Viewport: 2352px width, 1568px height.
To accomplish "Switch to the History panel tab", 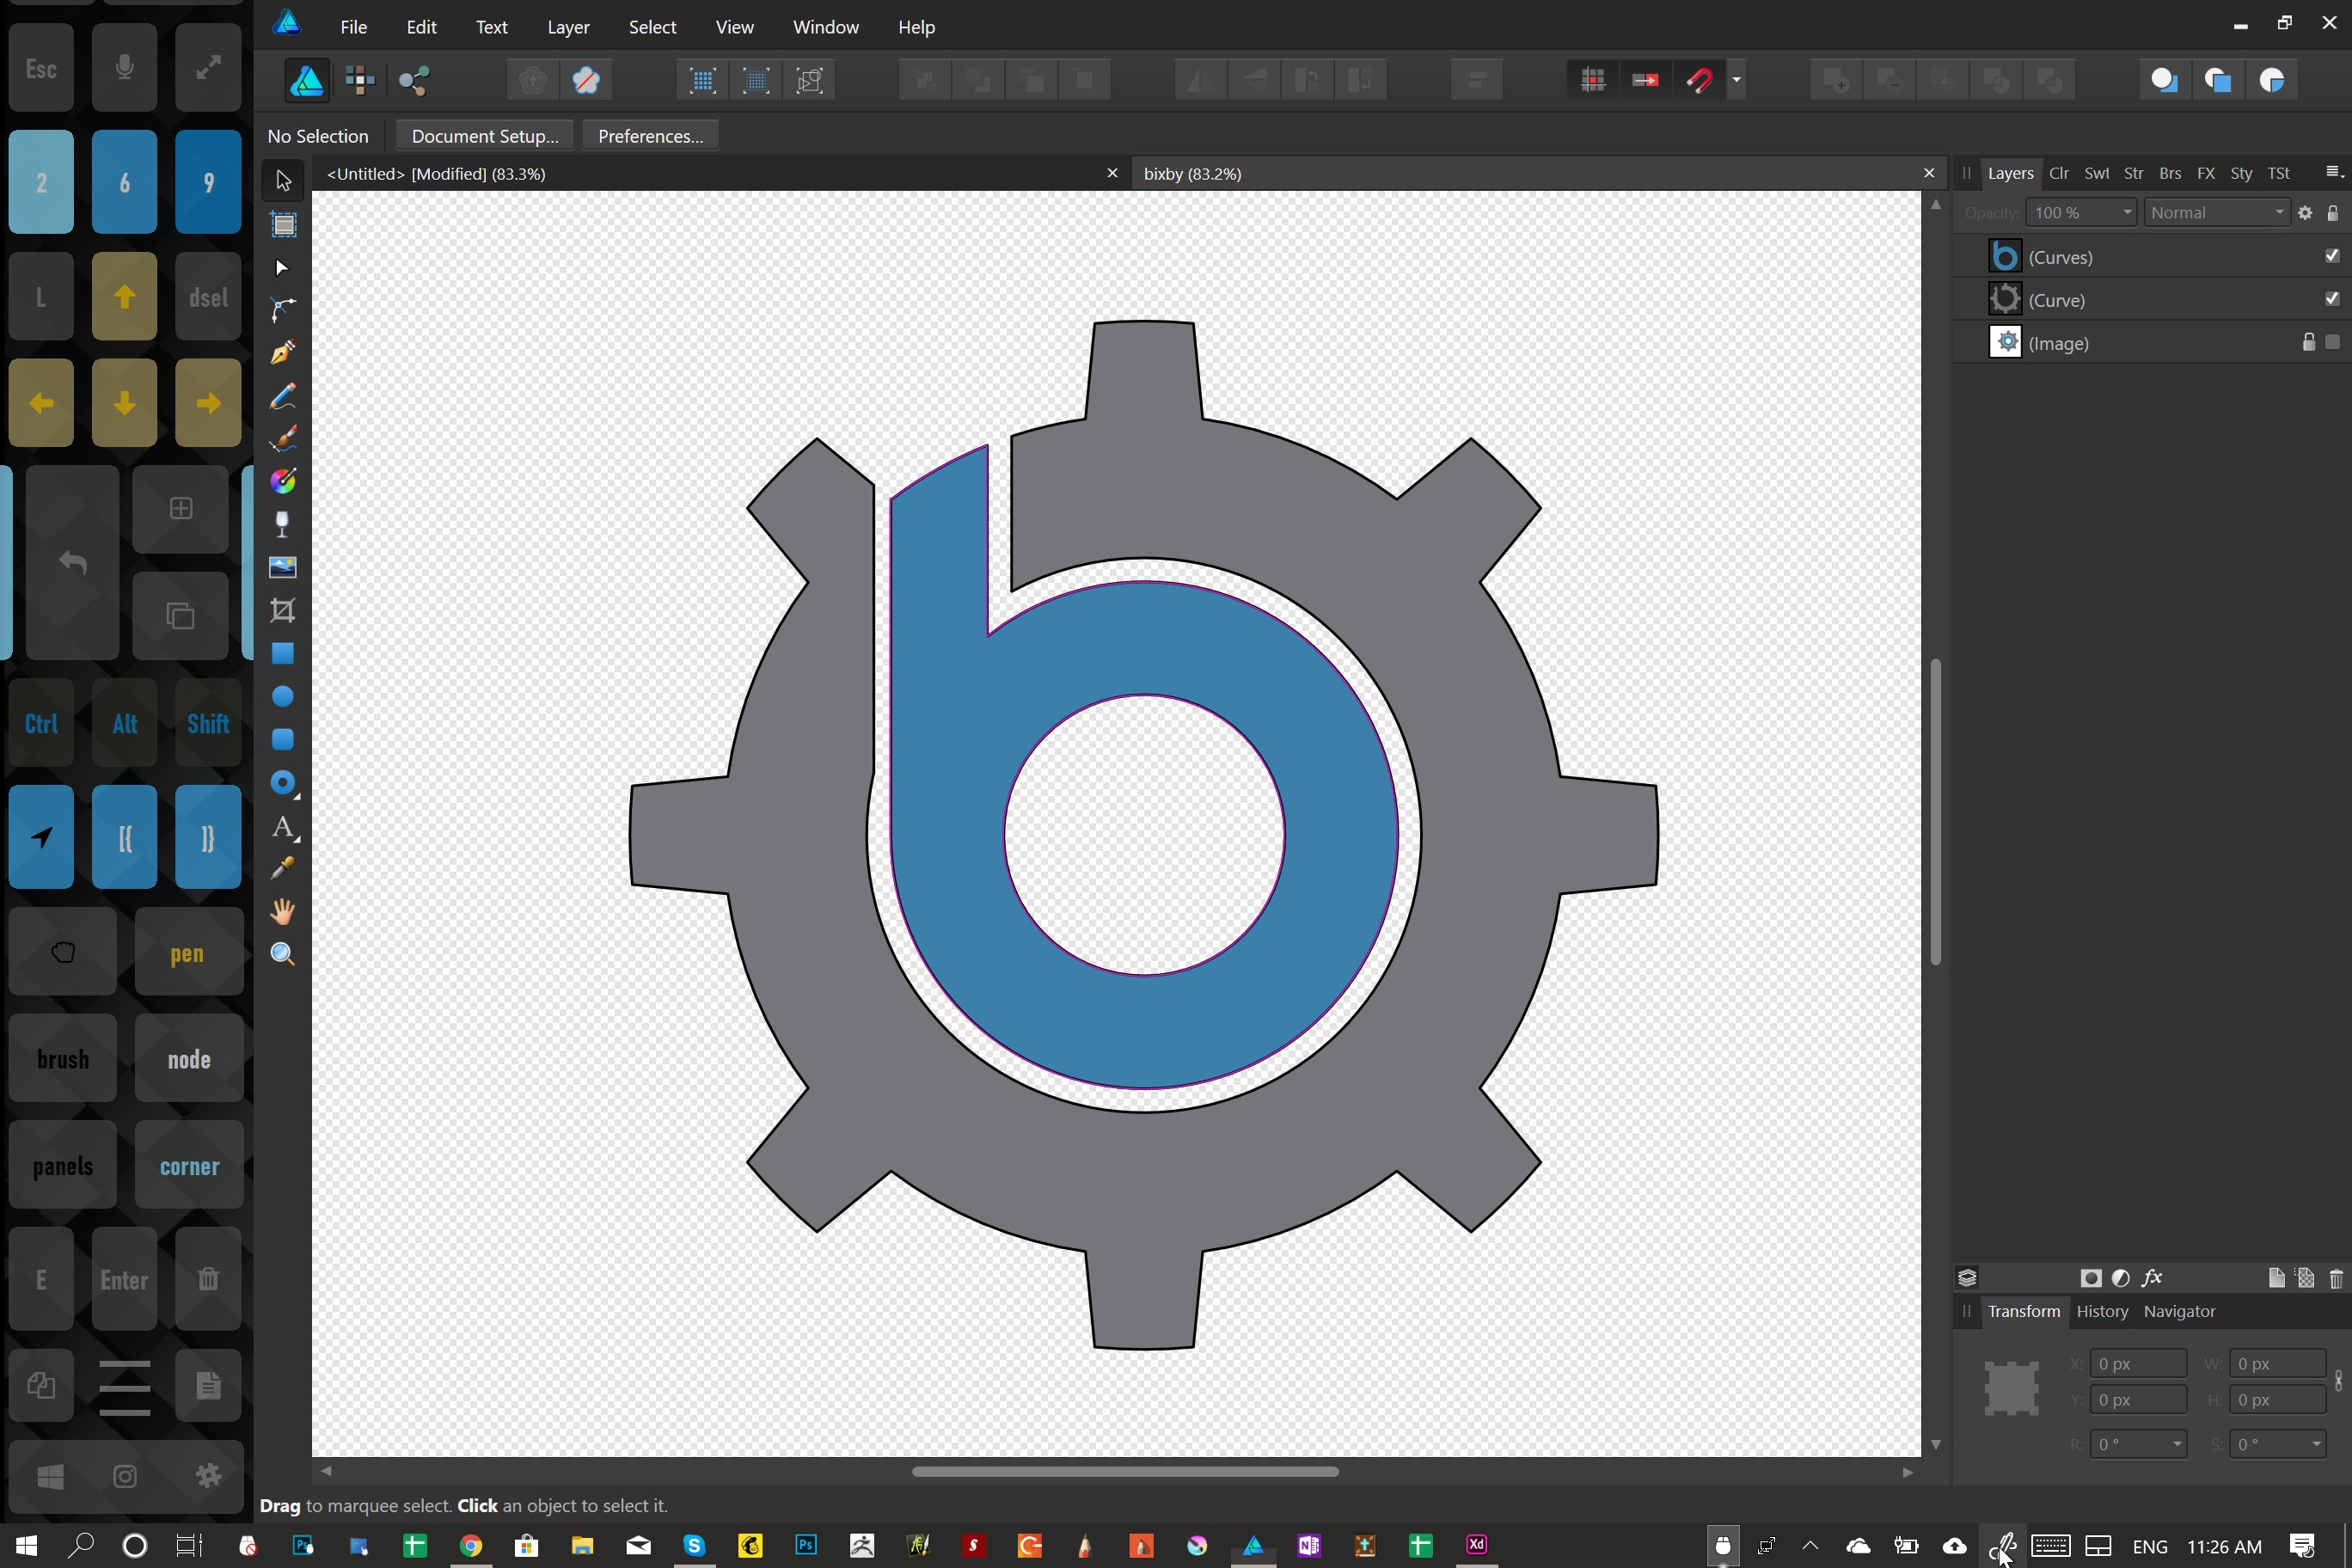I will 2102,1311.
